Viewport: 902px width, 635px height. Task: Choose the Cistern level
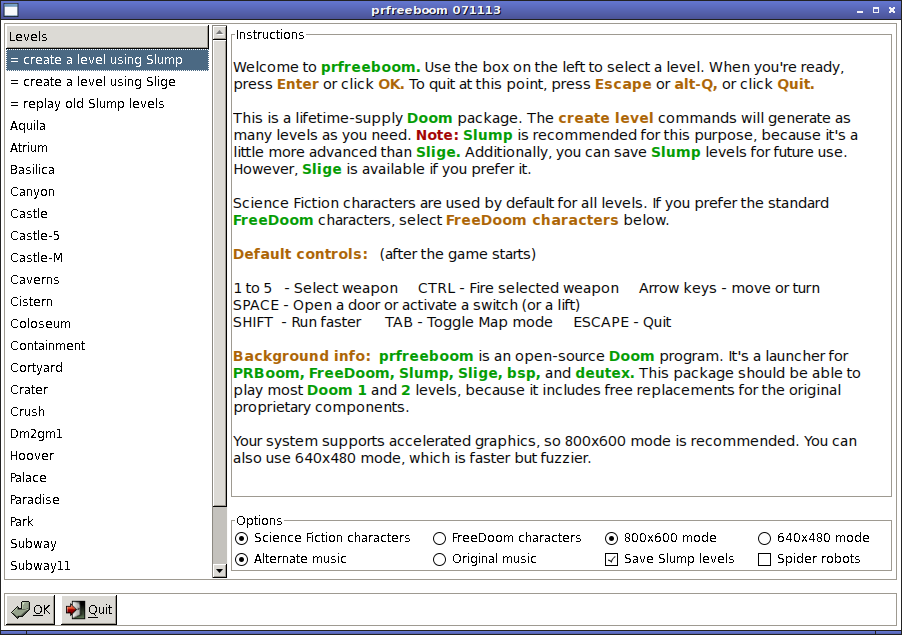point(108,301)
